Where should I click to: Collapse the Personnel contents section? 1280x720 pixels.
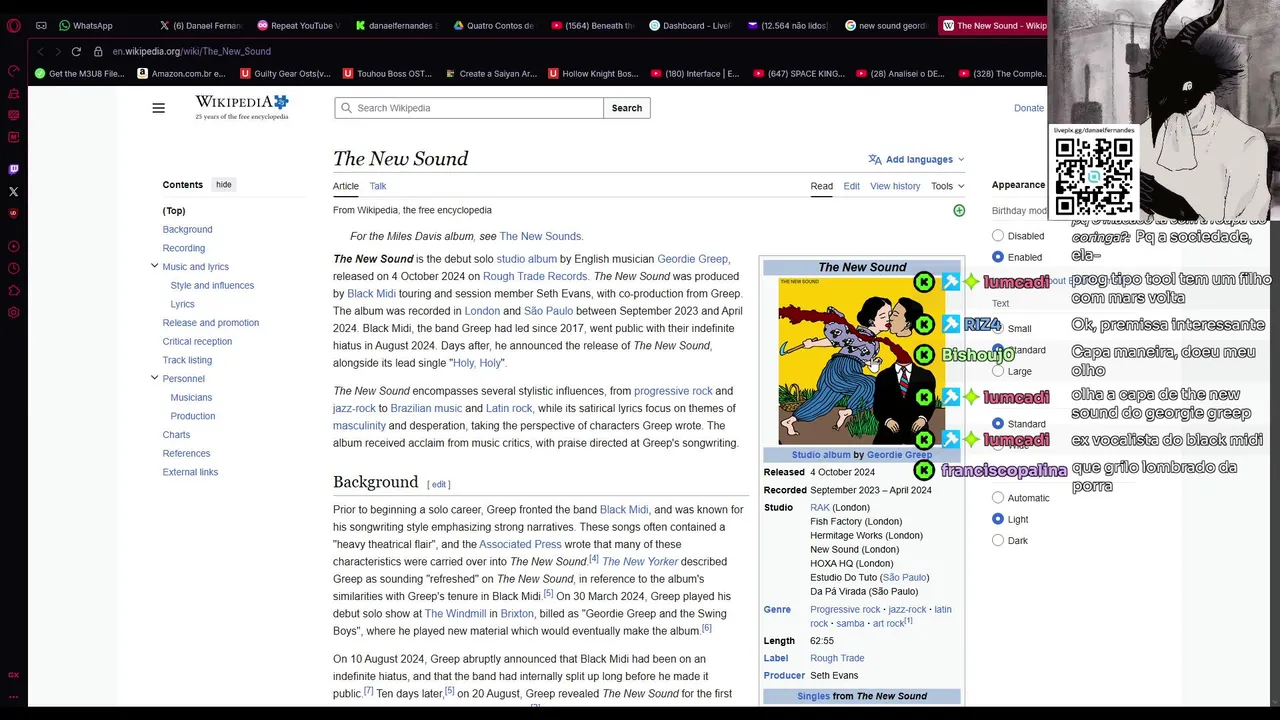[154, 378]
